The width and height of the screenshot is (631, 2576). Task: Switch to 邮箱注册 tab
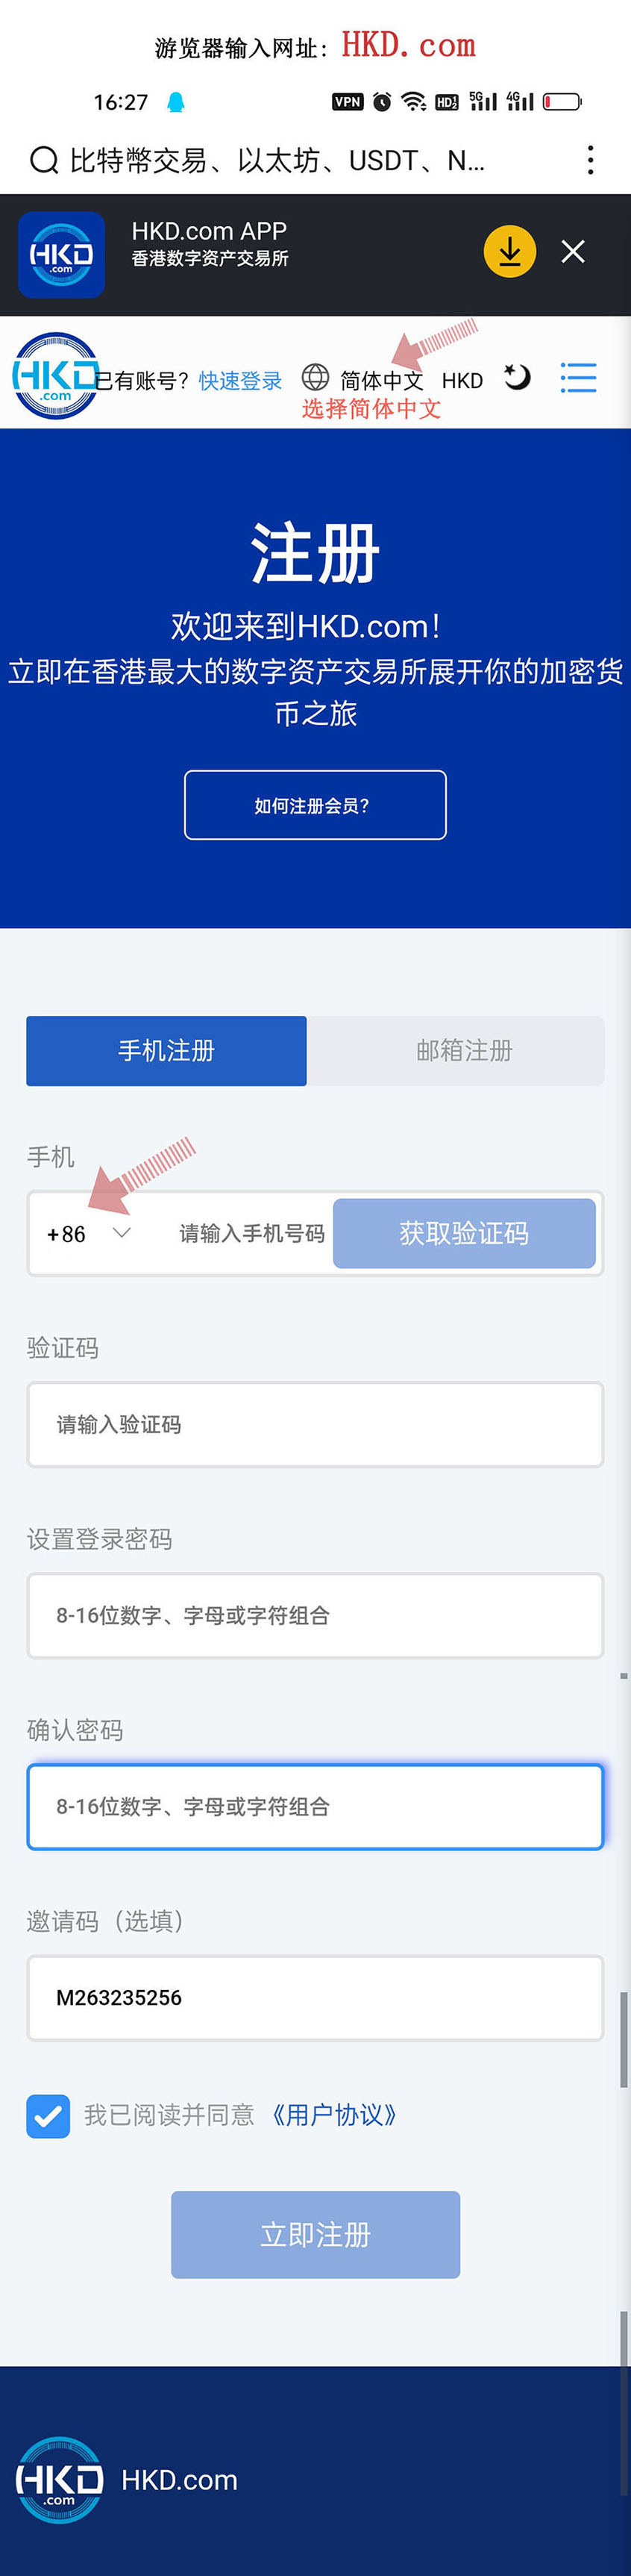point(464,1051)
